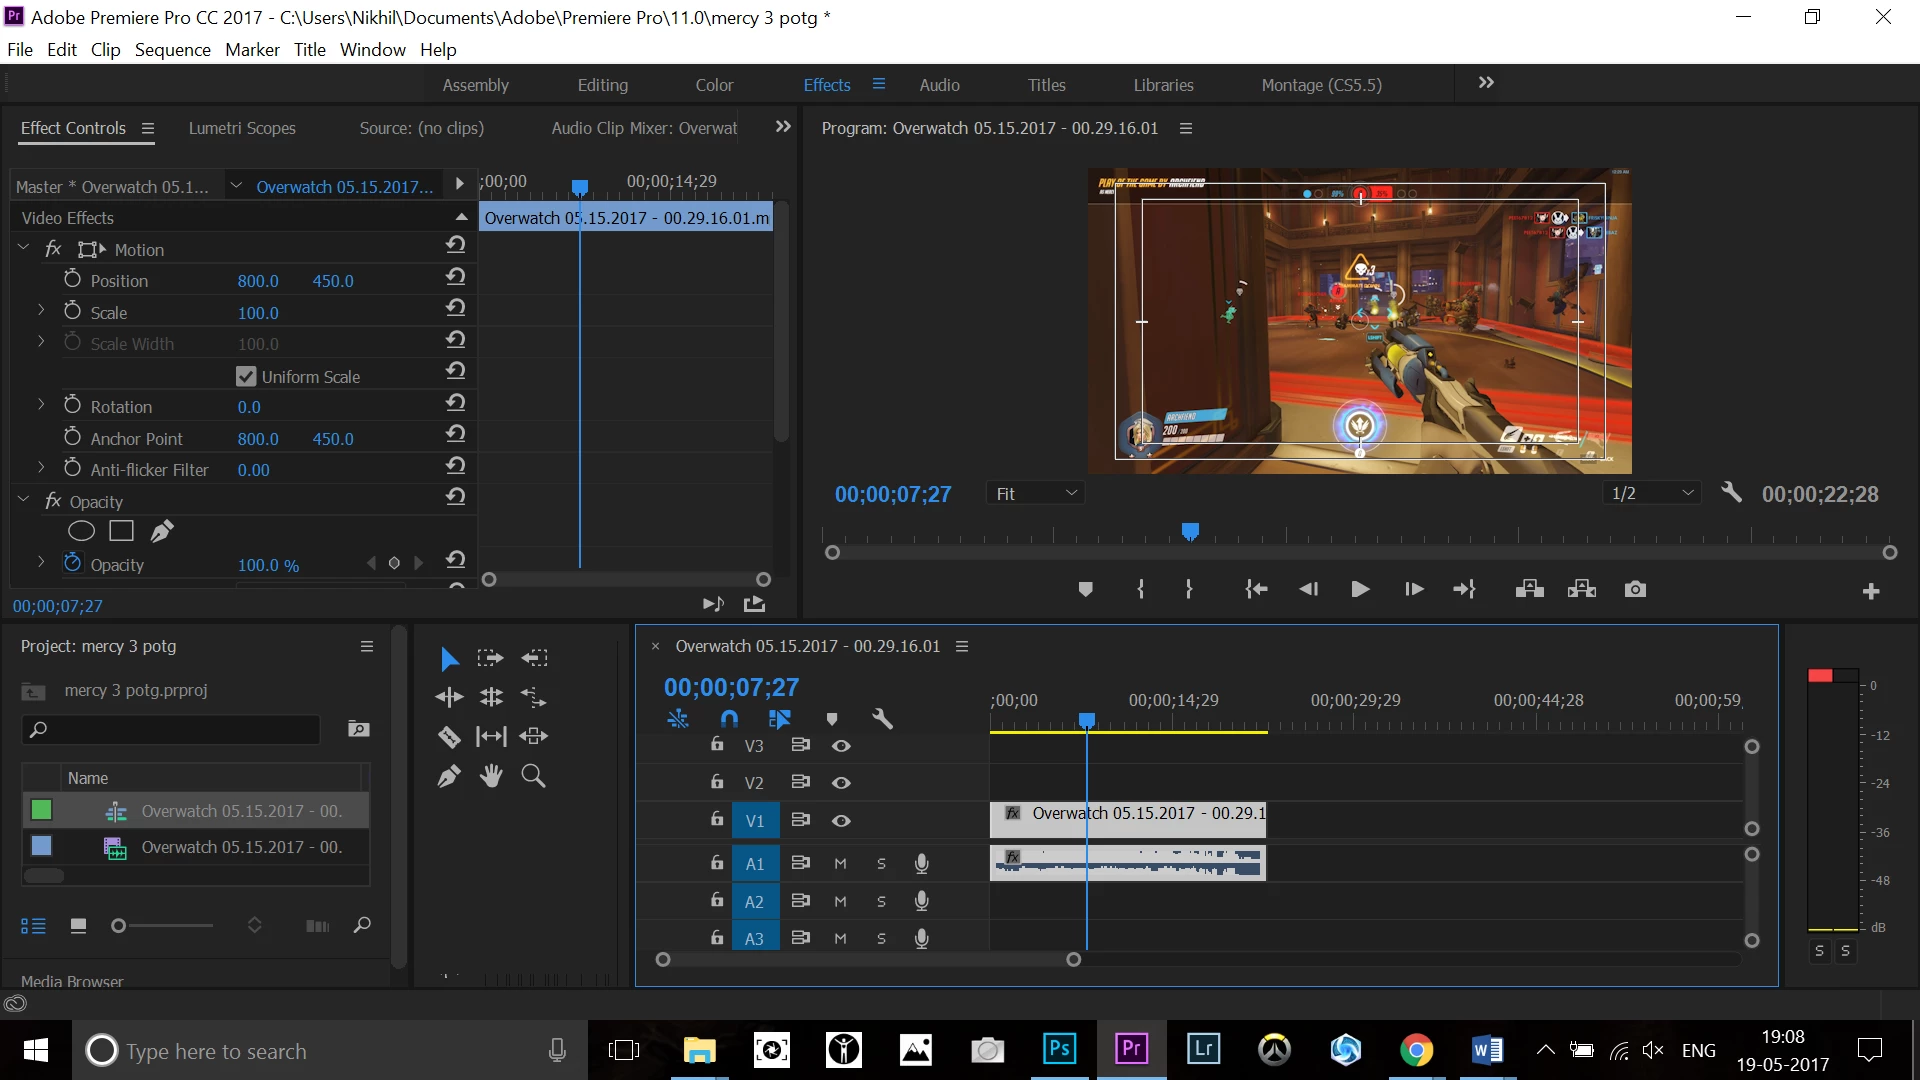Click the Export Frame camera icon

[x=1635, y=590]
